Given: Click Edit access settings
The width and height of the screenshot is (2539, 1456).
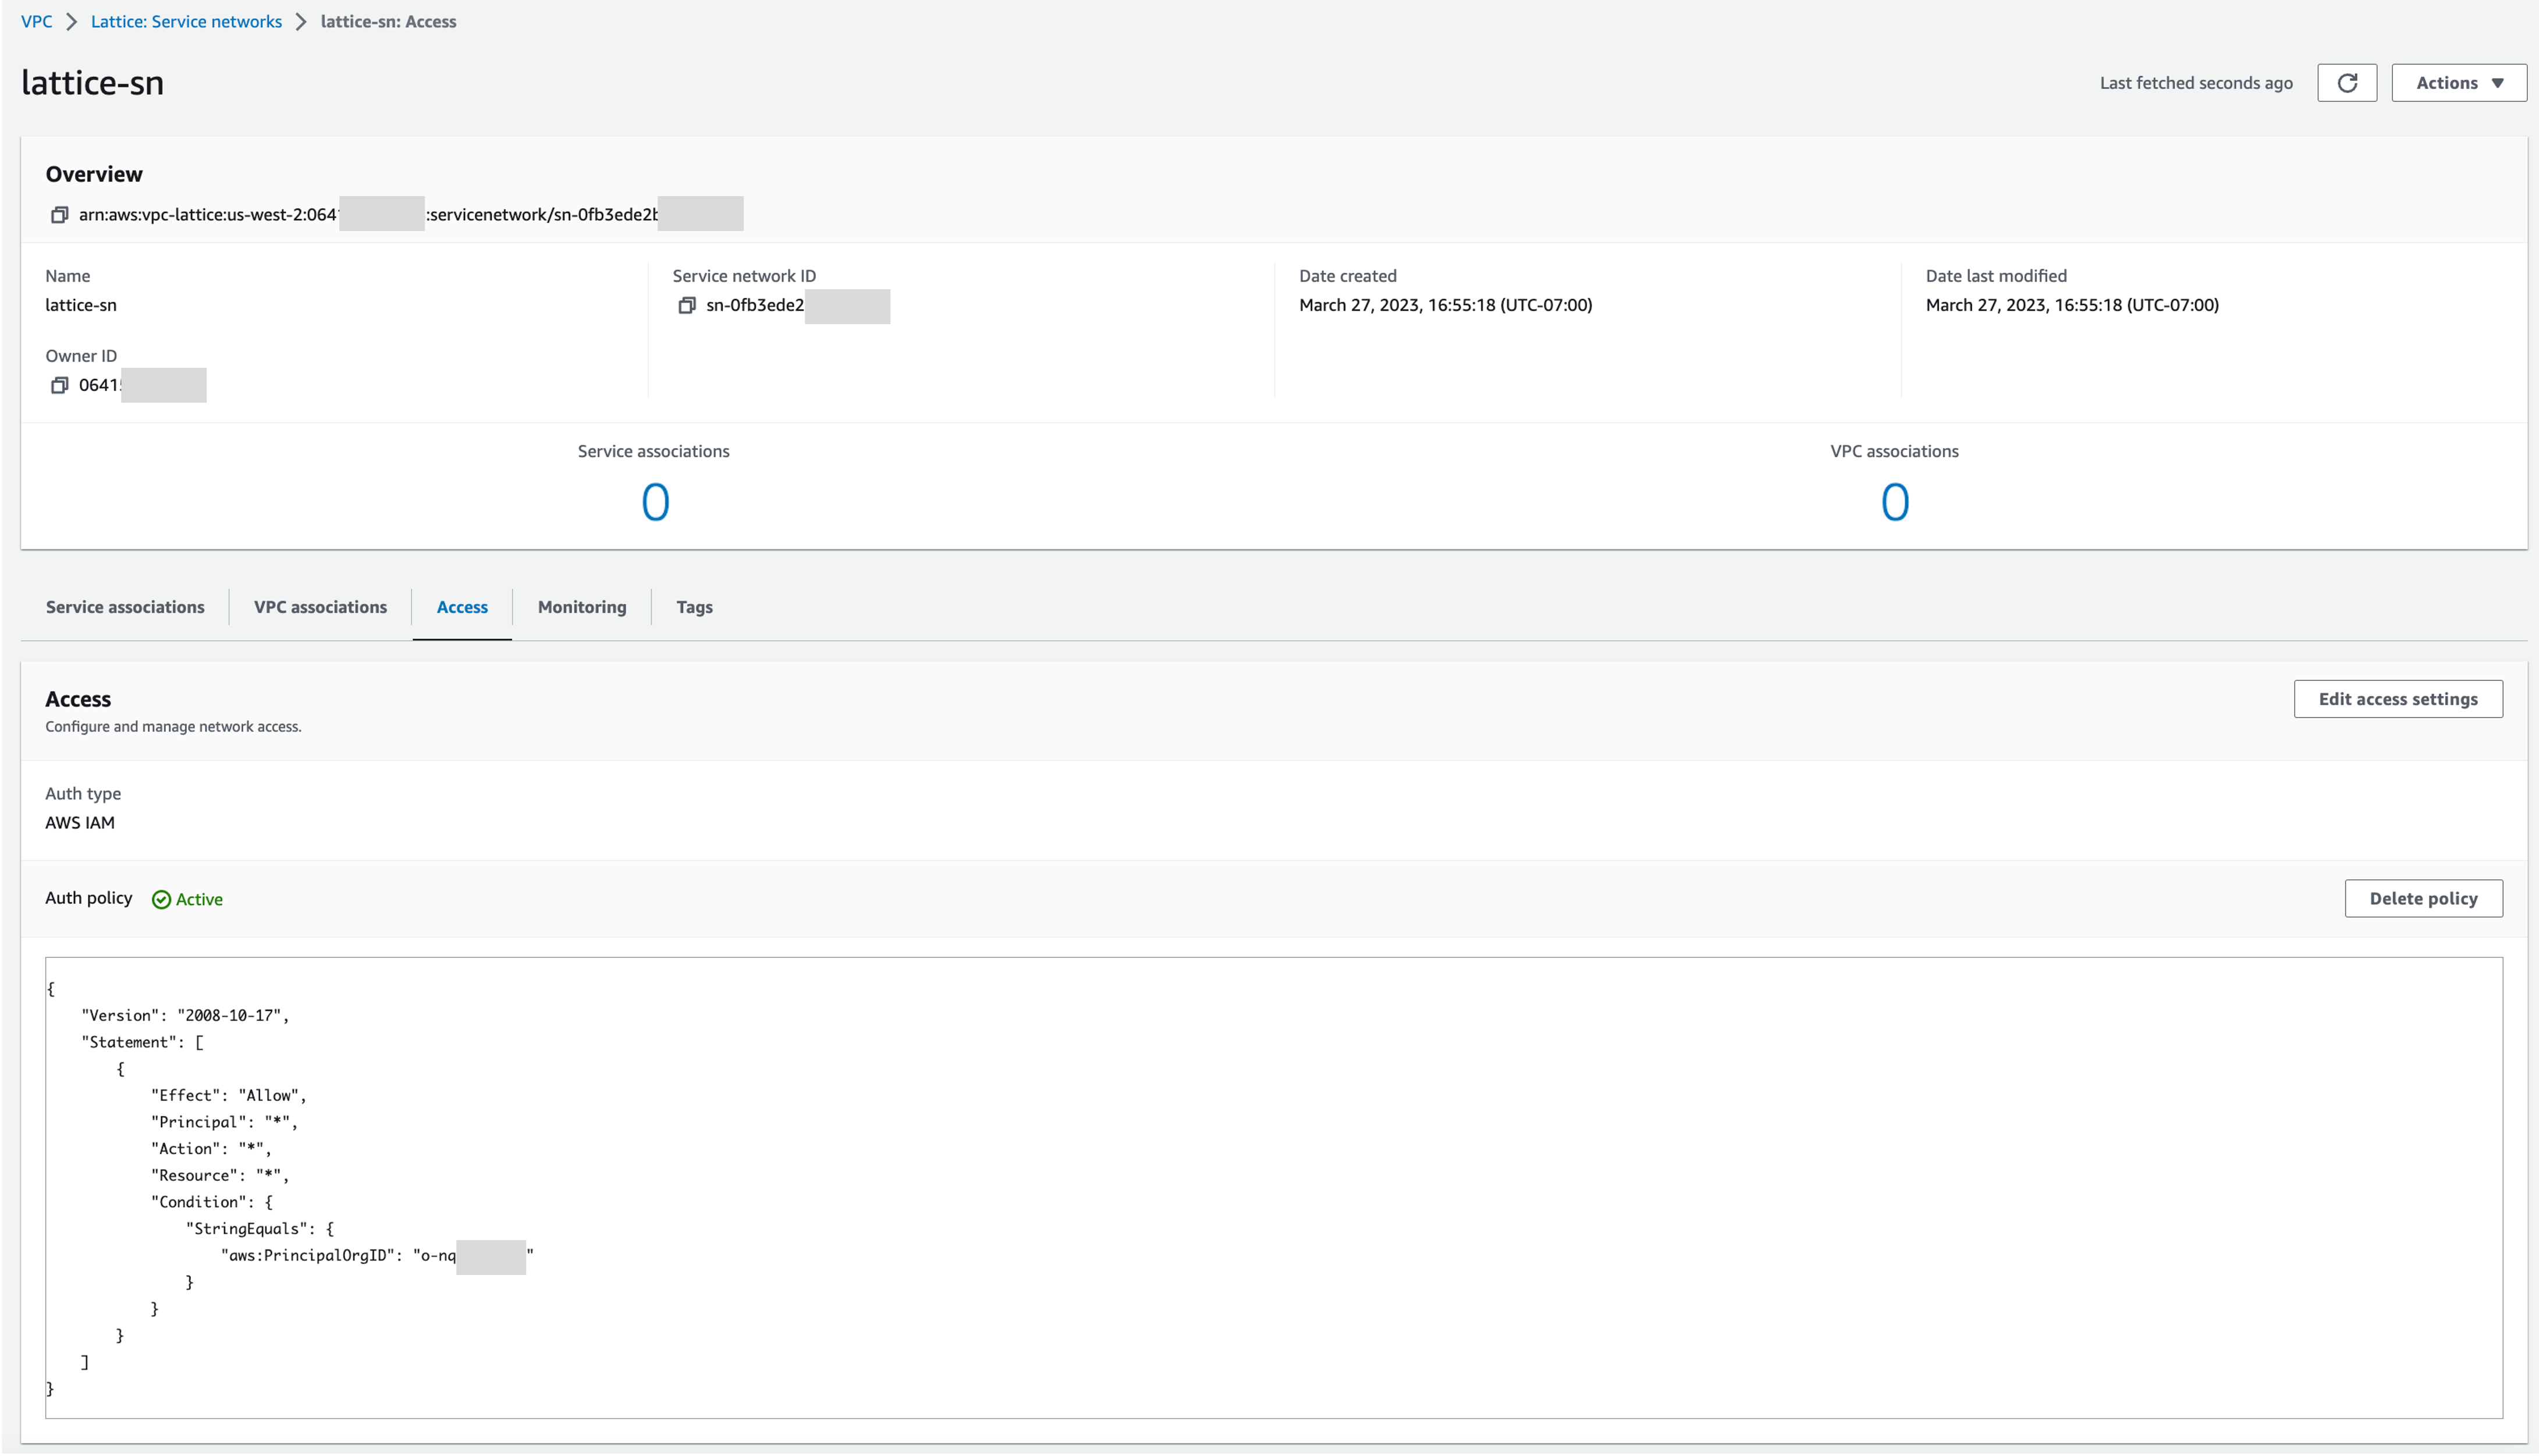Looking at the screenshot, I should (x=2397, y=698).
